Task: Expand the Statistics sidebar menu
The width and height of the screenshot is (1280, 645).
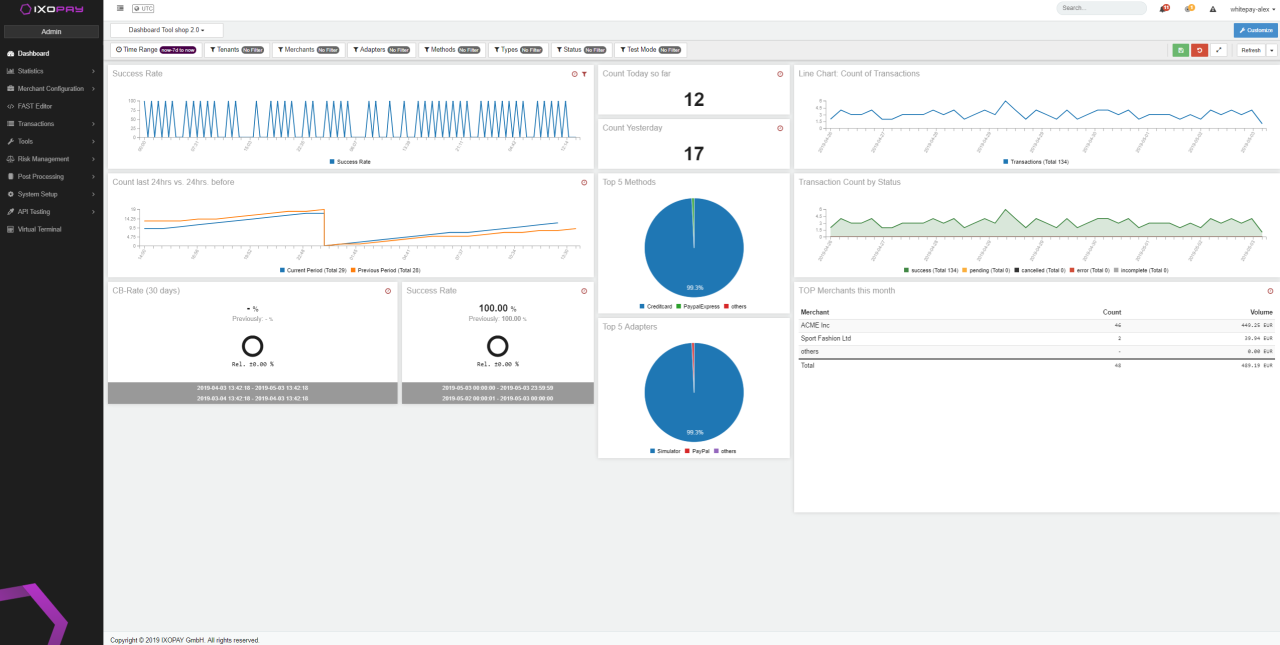Action: [52, 71]
